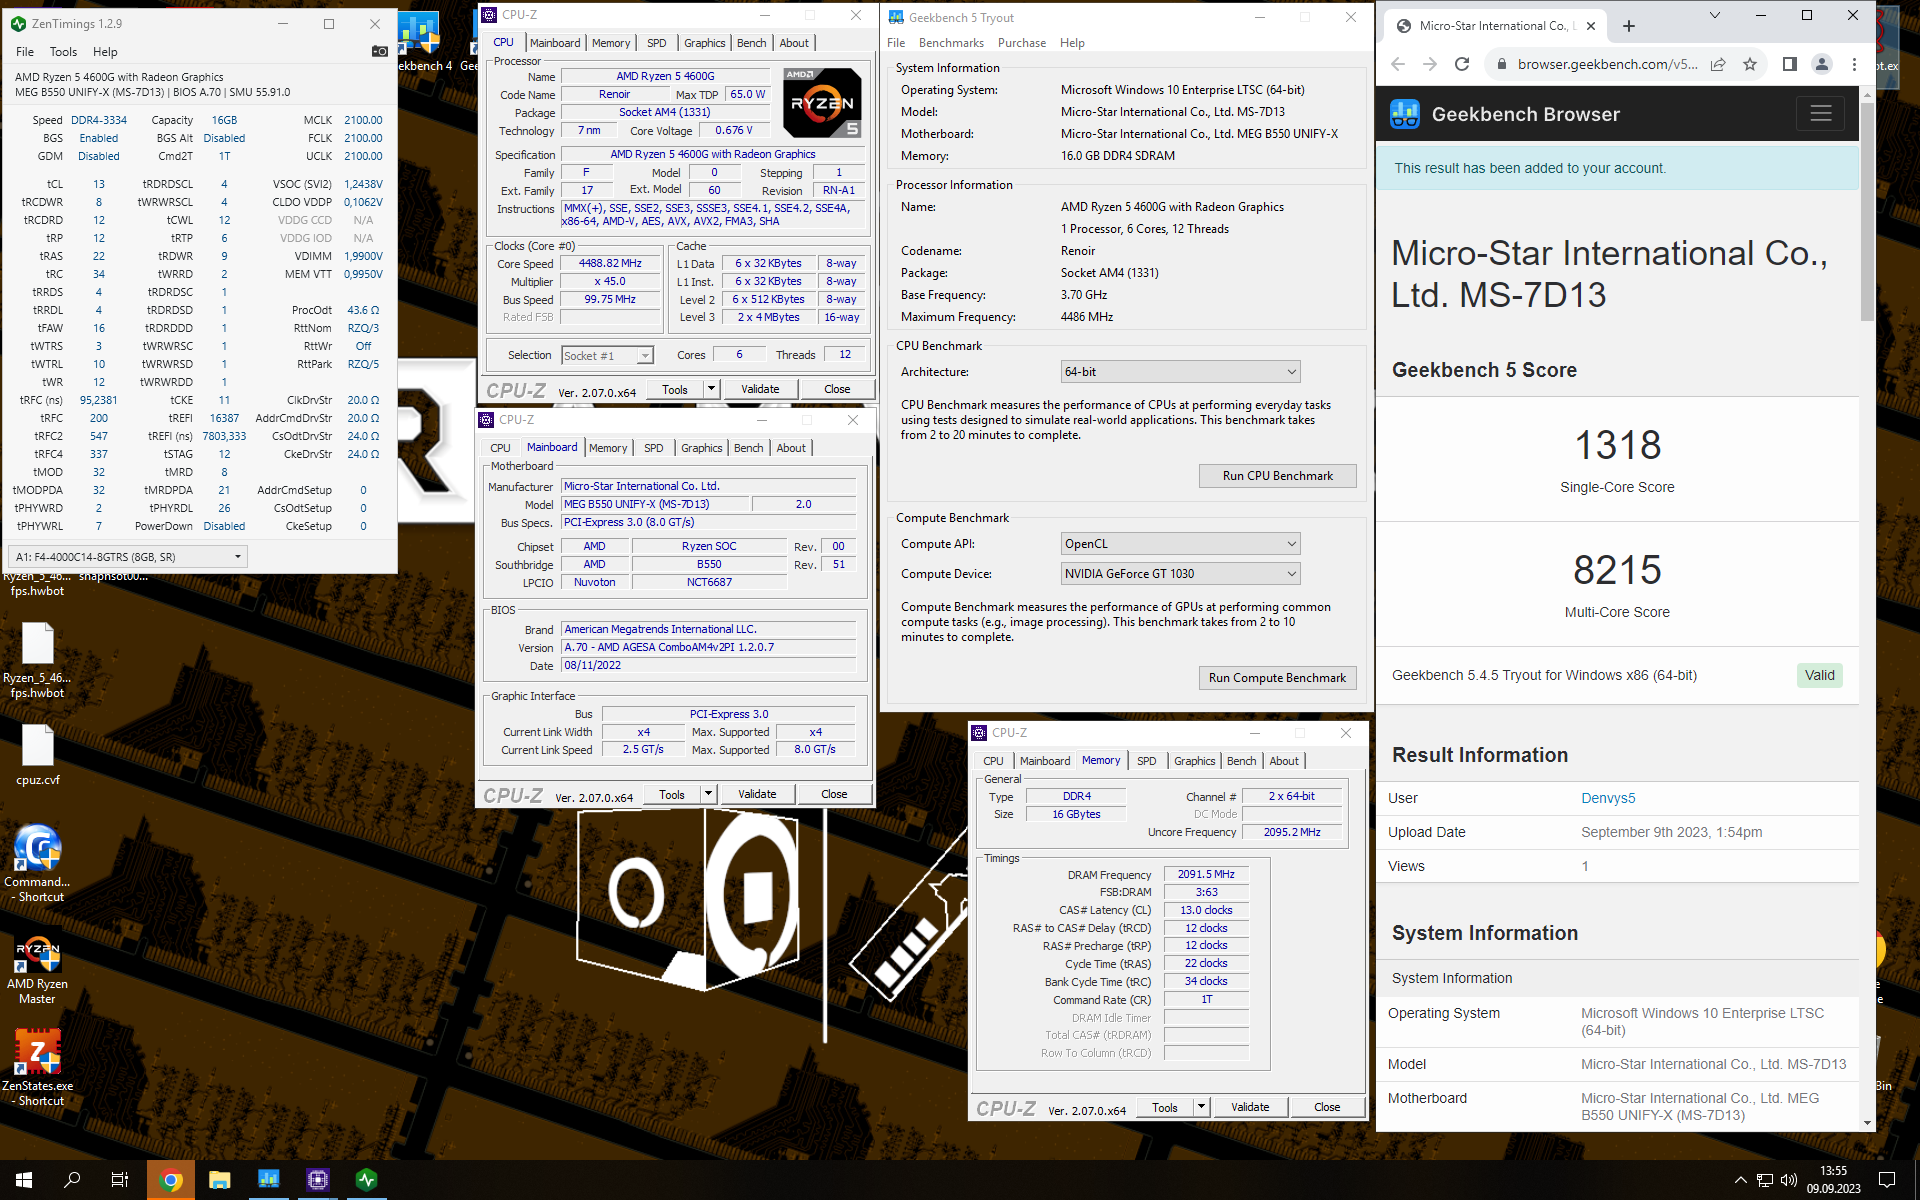Open ZenStates.exe shortcut on desktop

(x=37, y=1068)
